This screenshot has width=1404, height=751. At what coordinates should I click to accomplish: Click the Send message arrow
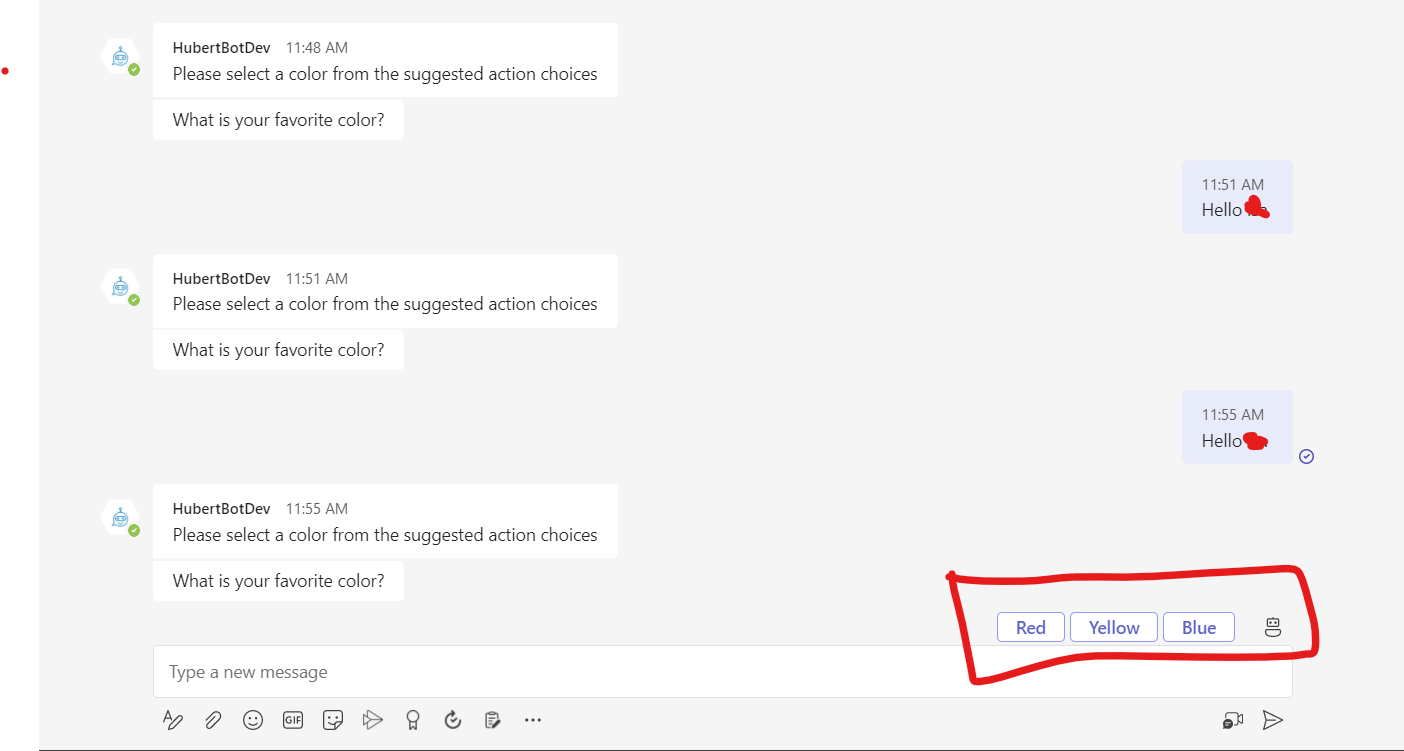[x=1272, y=719]
